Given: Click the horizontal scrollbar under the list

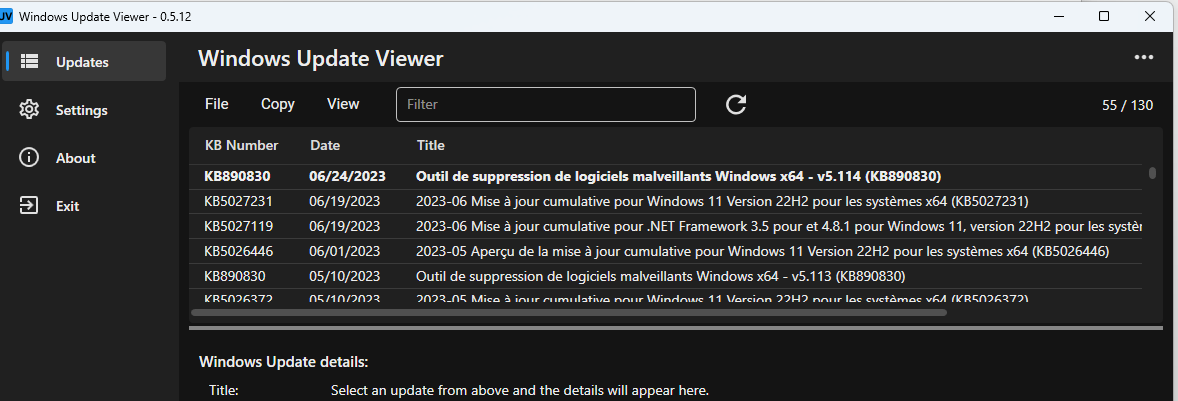Looking at the screenshot, I should [x=570, y=311].
